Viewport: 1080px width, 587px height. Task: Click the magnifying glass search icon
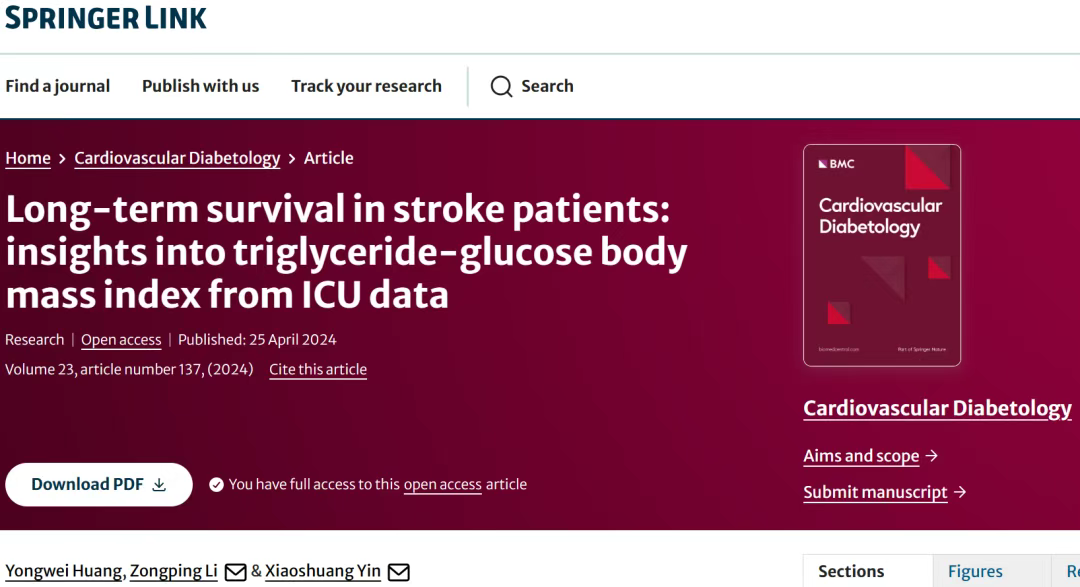click(501, 86)
